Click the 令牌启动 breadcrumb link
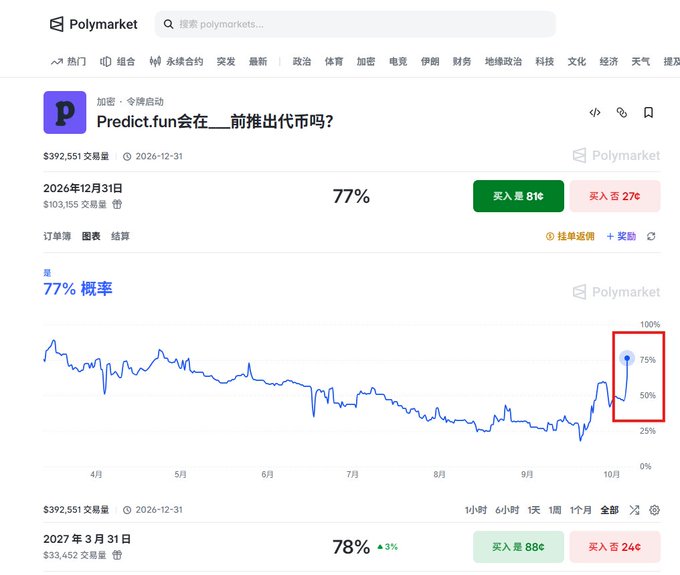Viewport: 680px width, 575px height. pos(145,101)
